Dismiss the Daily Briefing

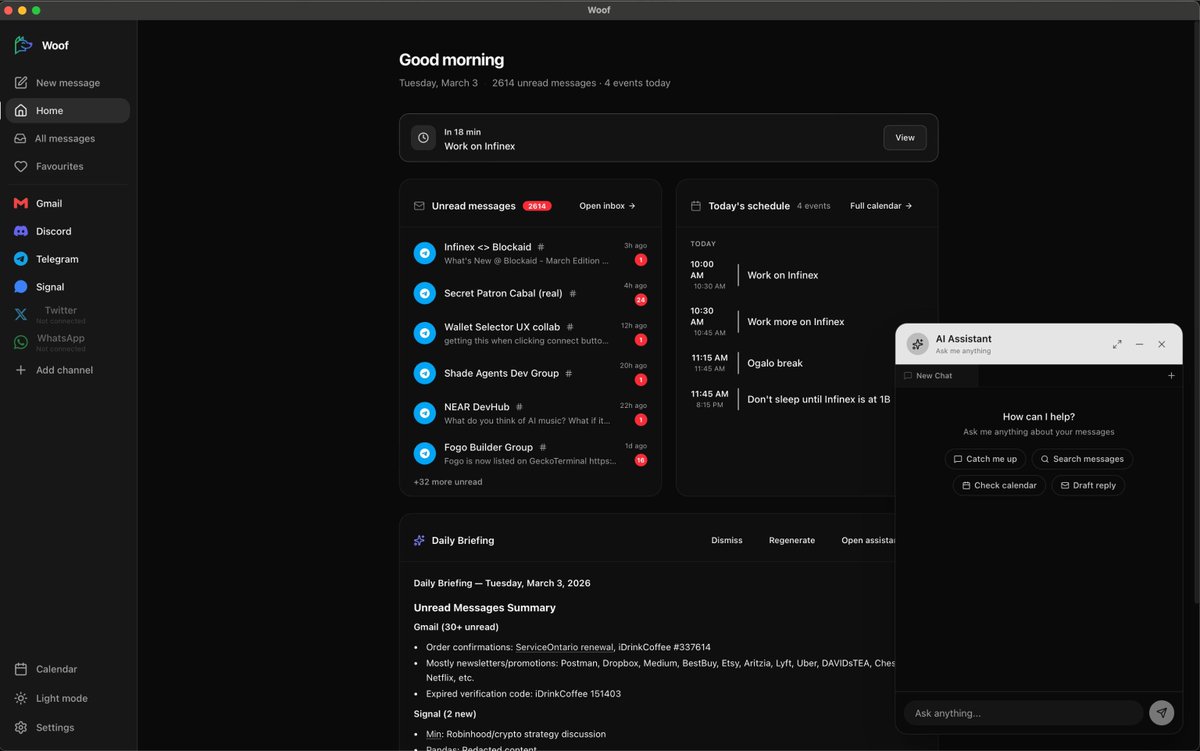click(x=727, y=541)
